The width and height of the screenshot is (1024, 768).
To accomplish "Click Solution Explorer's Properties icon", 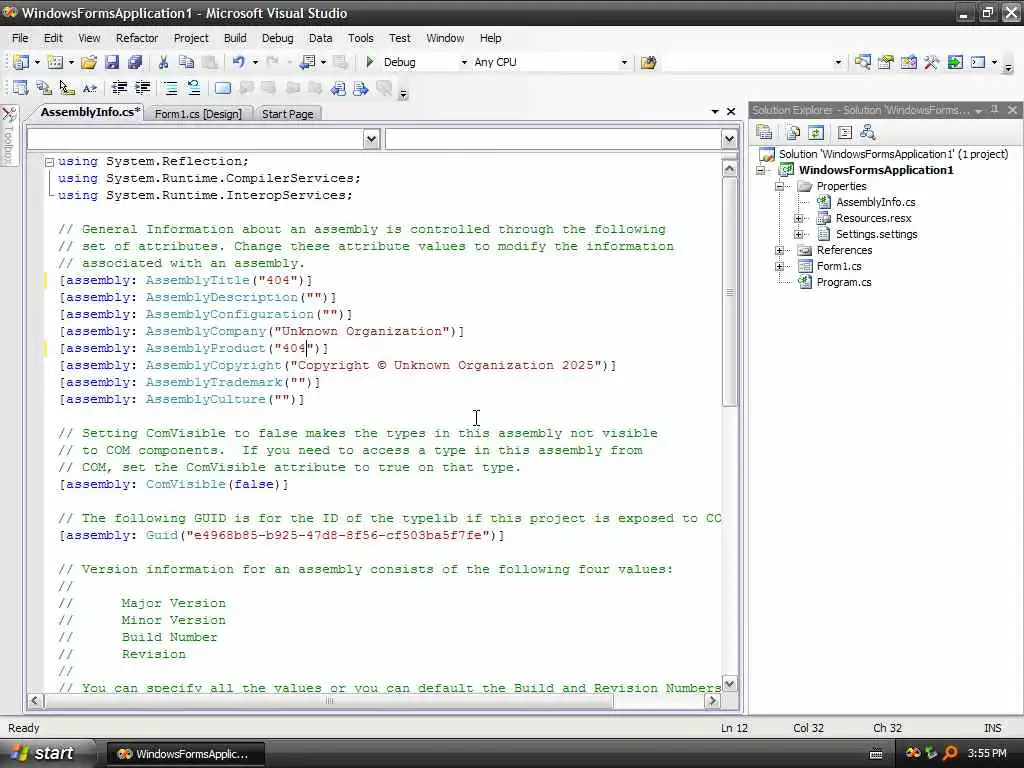I will pyautogui.click(x=764, y=133).
